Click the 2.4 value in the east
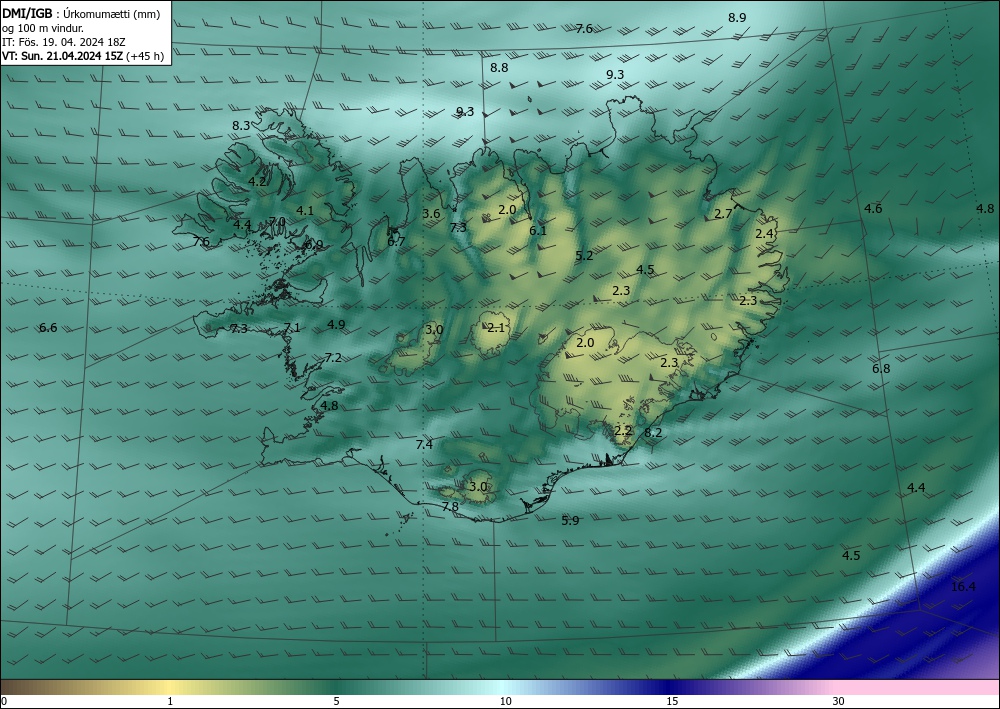Screen dimensions: 1000x709 pos(764,234)
